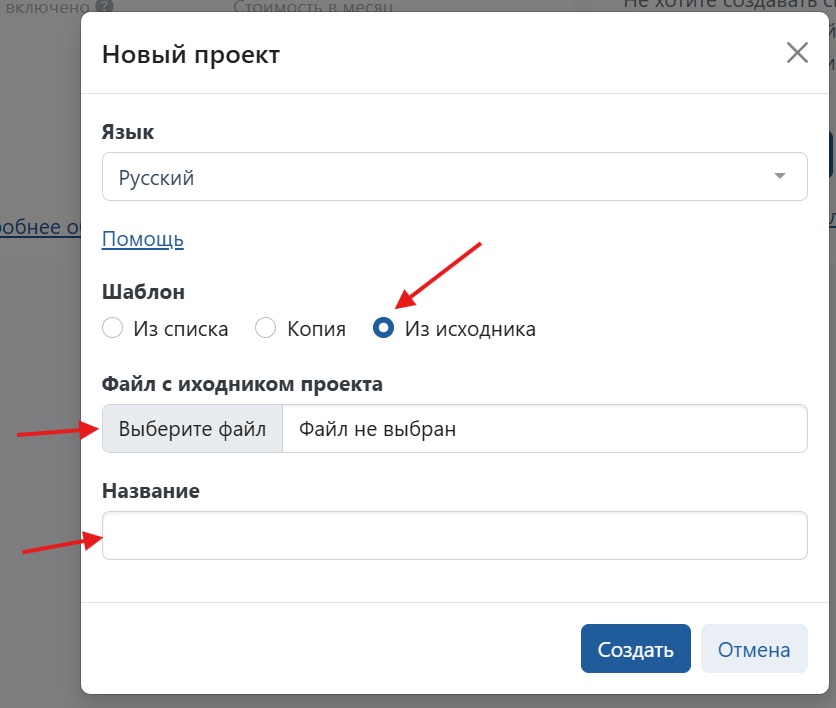Click the partially hidden link behind the dialog
The width and height of the screenshot is (836, 708).
point(40,227)
